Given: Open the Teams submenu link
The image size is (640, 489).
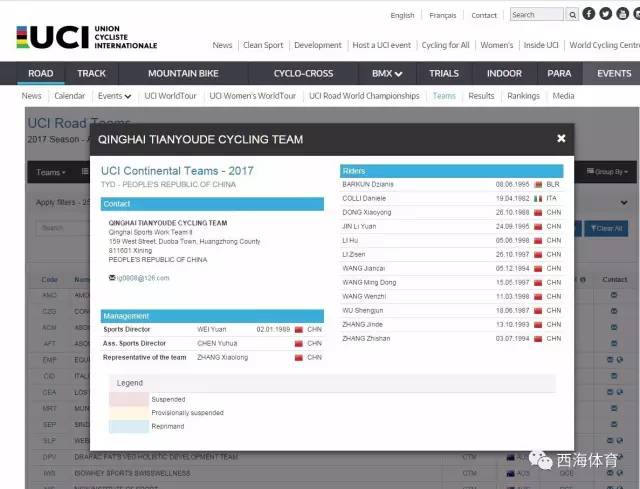Looking at the screenshot, I should [444, 96].
